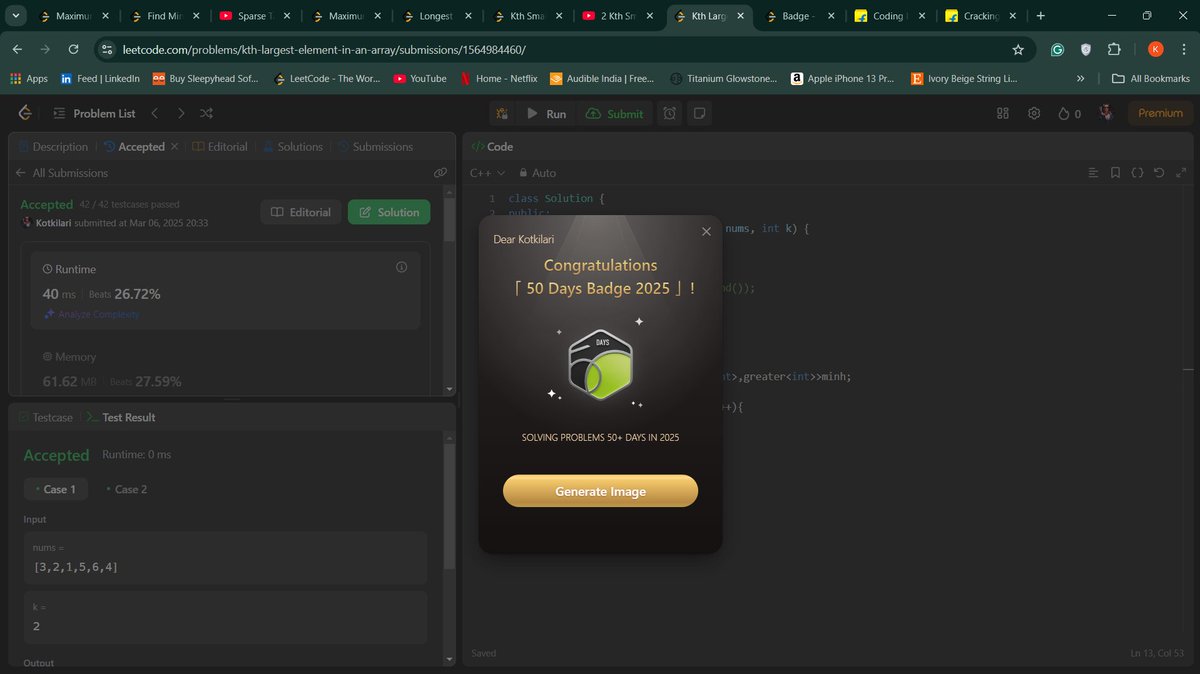The width and height of the screenshot is (1200, 674).
Task: Open LeetCode settings gear icon
Action: (x=1034, y=113)
